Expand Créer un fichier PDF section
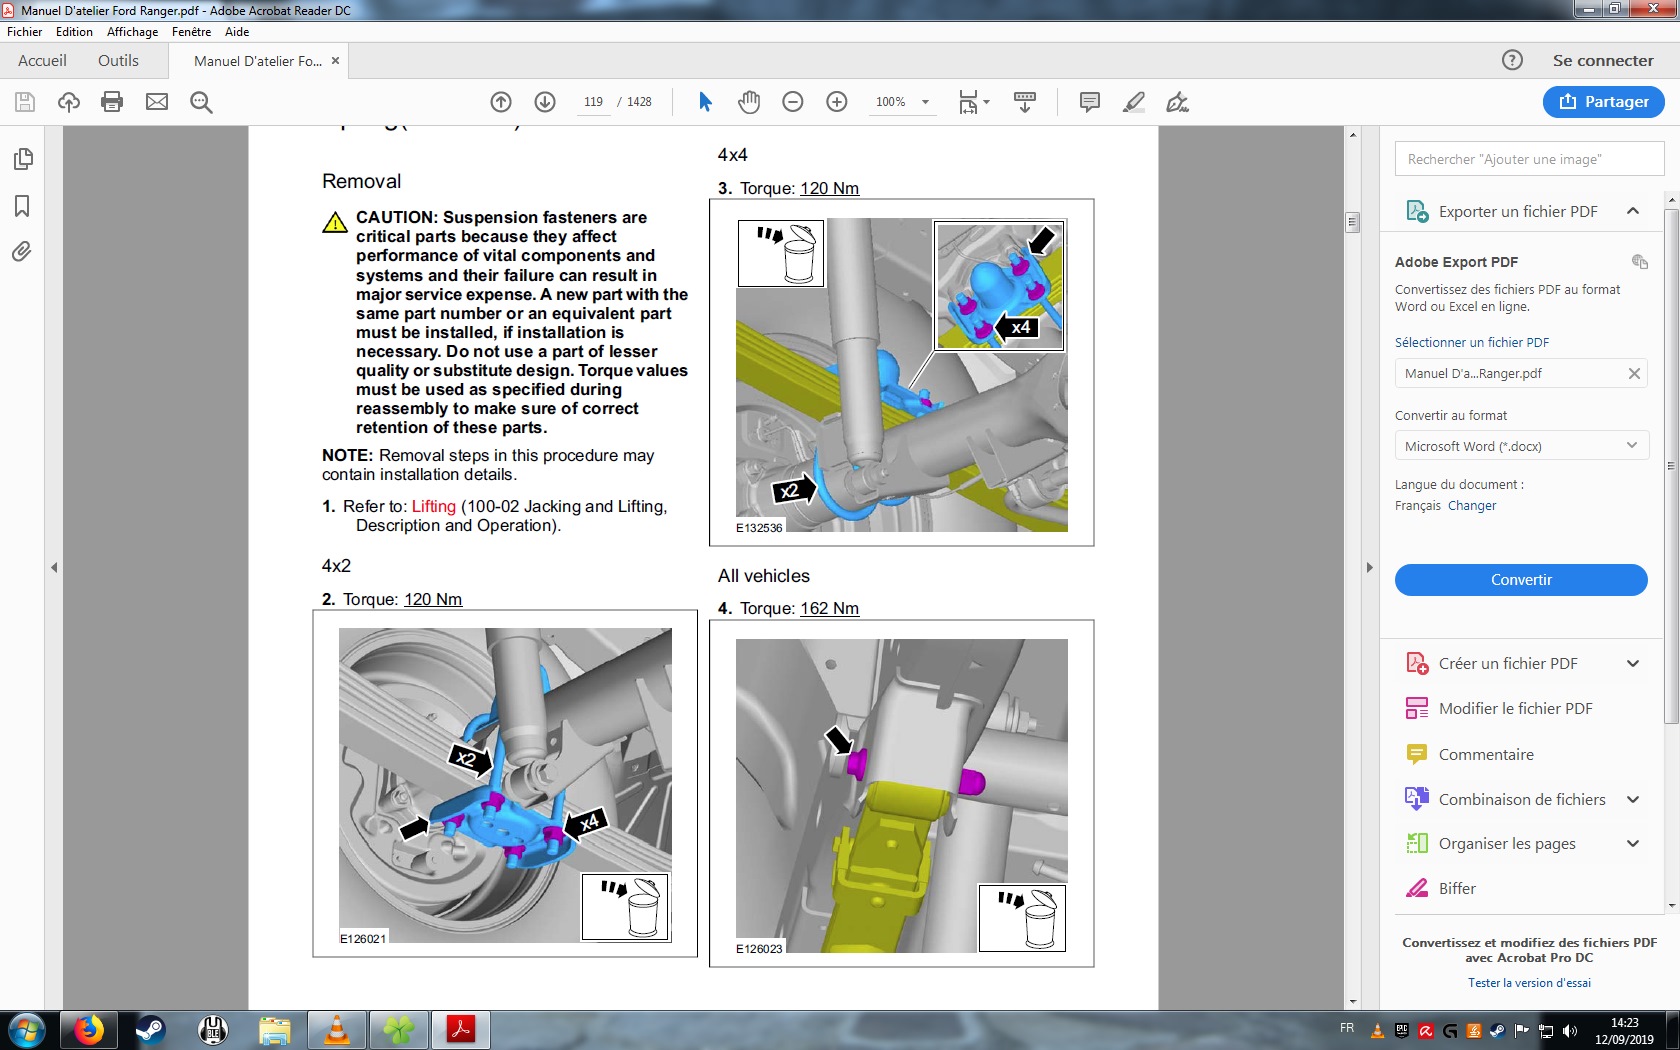The height and width of the screenshot is (1050, 1680). 1633,663
